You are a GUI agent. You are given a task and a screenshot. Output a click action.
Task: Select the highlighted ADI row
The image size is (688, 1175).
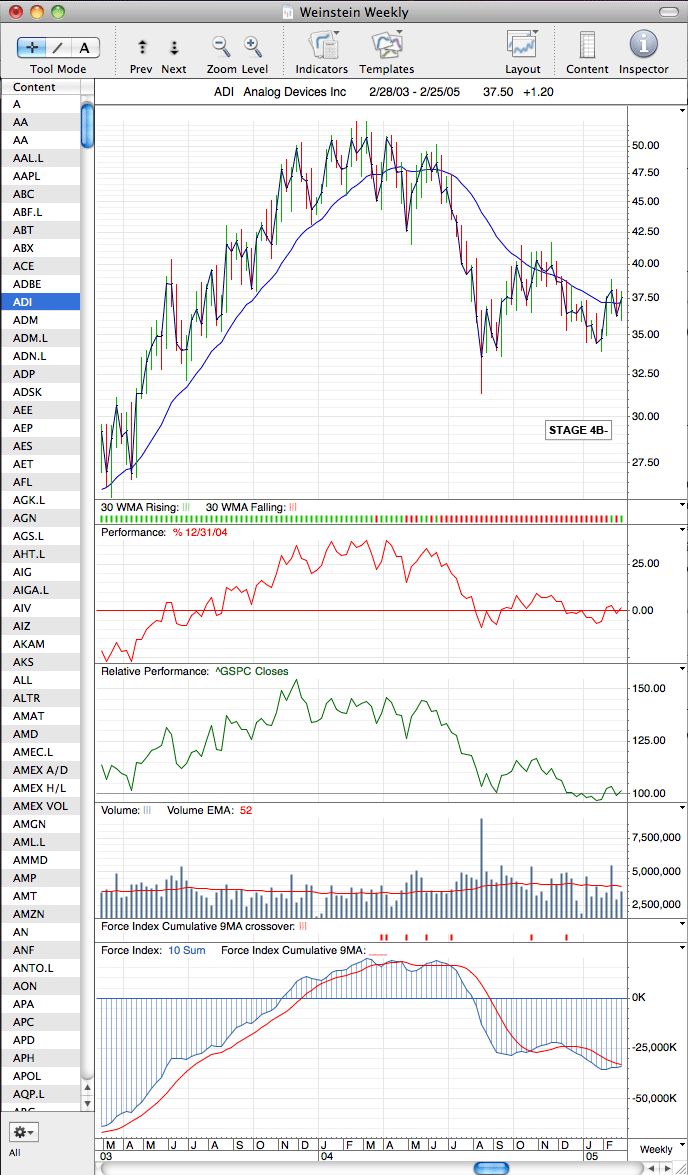[x=39, y=302]
